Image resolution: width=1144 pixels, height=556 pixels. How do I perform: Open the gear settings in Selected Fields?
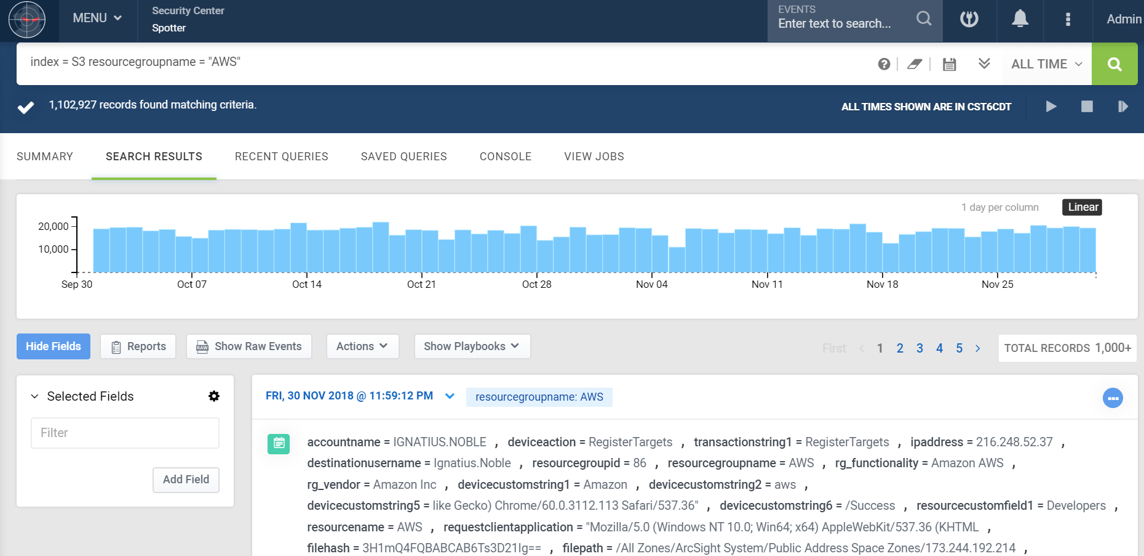tap(214, 396)
